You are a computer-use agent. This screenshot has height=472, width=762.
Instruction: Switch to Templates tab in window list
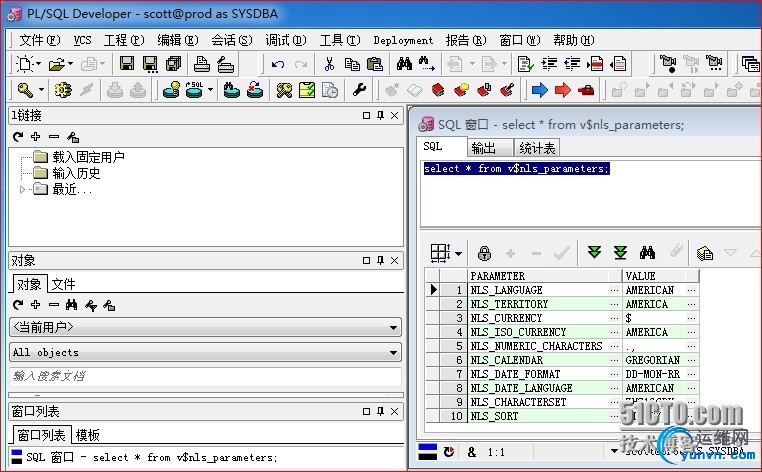[87, 435]
